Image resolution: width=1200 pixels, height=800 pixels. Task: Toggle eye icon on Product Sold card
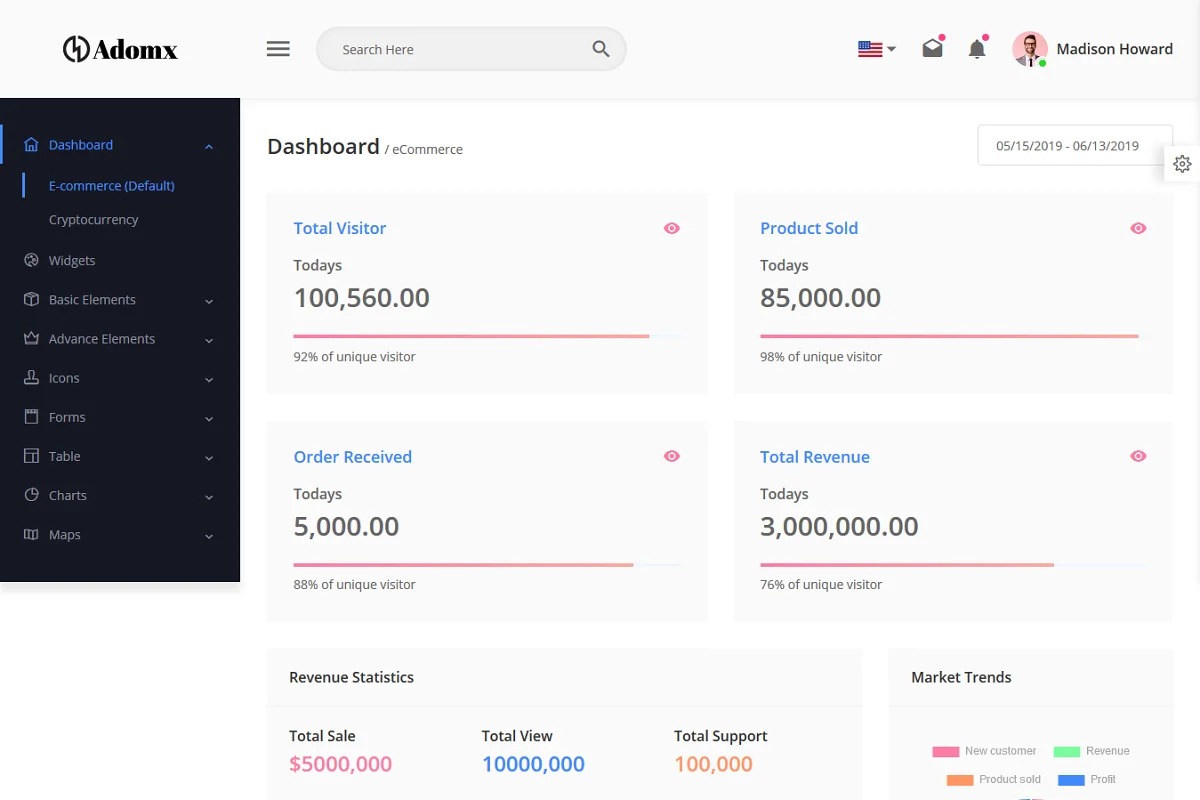tap(1138, 228)
